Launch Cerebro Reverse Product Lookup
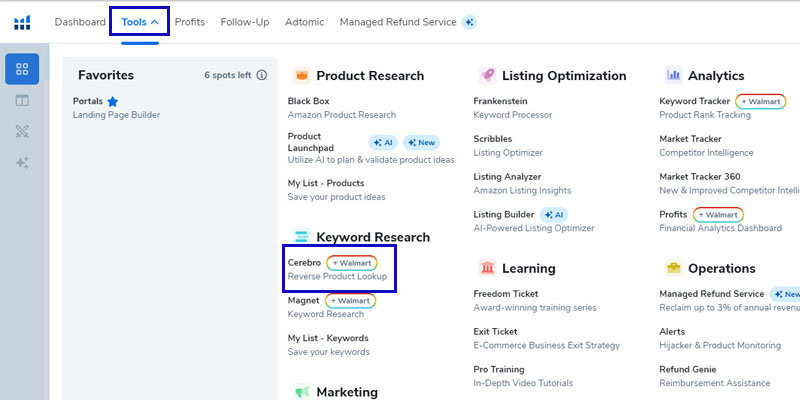This screenshot has height=400, width=800. (337, 269)
